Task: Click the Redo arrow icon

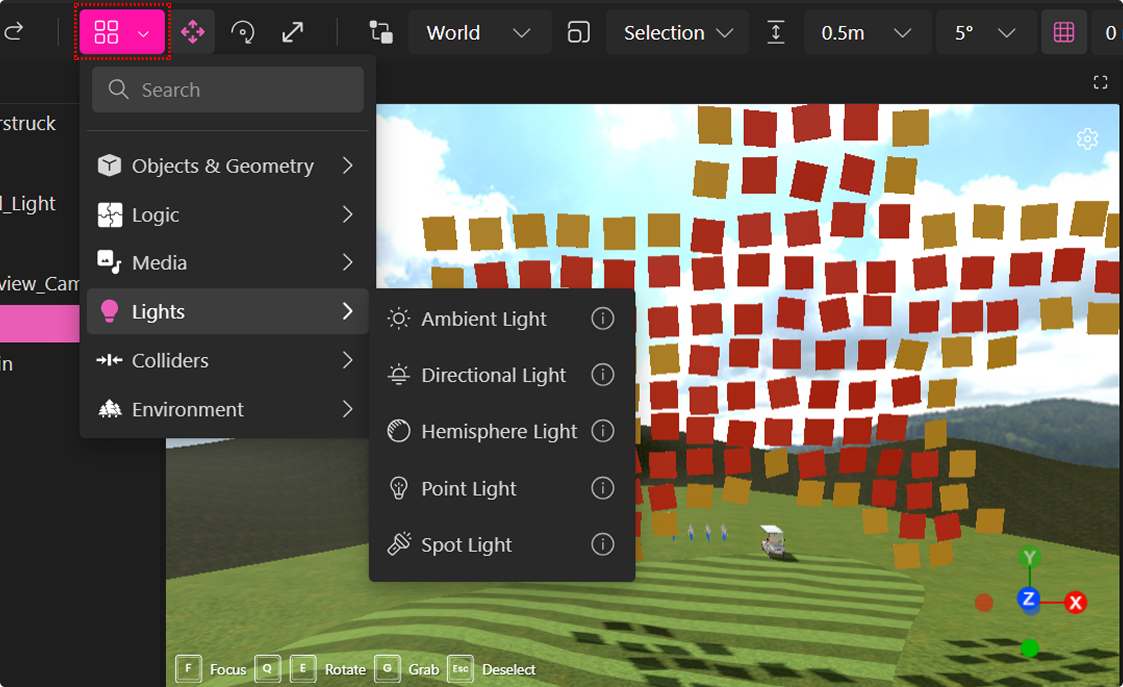Action: [13, 31]
